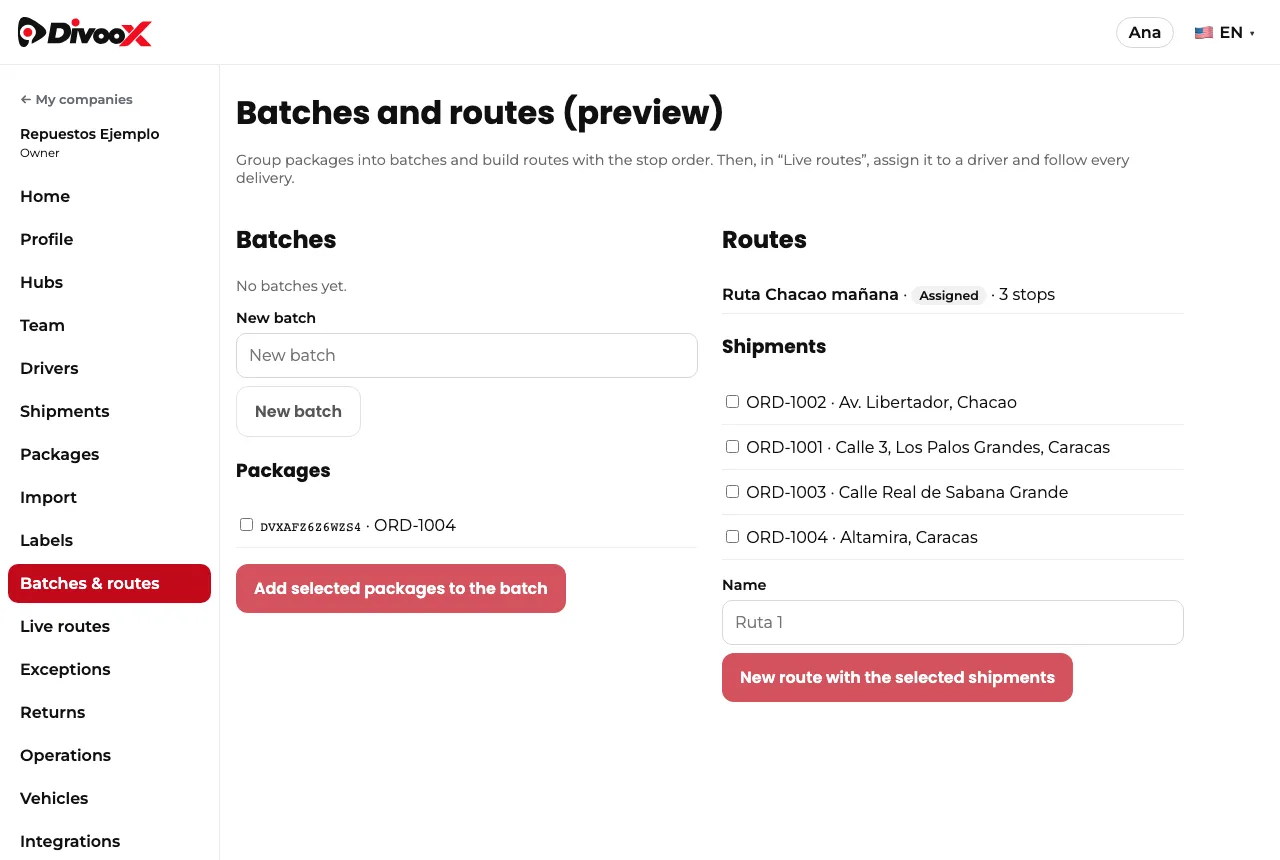
Task: Check the ORD-1003 Sabana Grande shipment
Action: 732,491
